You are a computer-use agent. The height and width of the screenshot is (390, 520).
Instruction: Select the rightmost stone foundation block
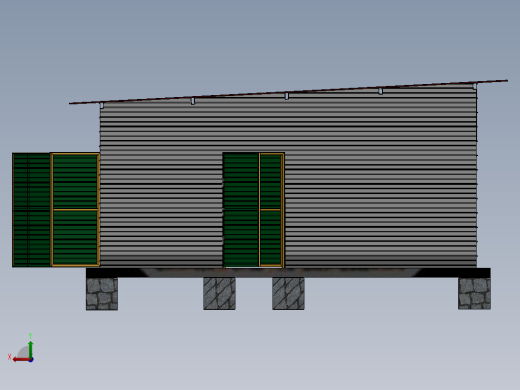point(474,293)
